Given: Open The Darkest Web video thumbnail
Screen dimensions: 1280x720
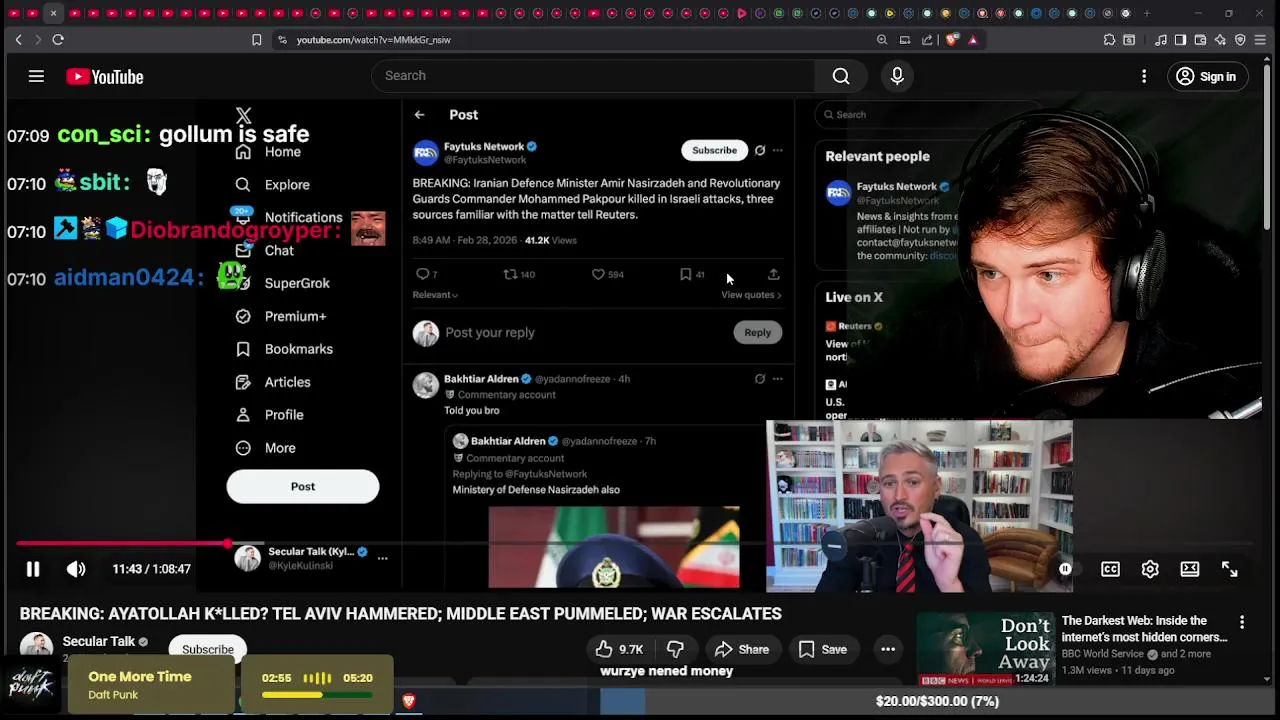Looking at the screenshot, I should (x=986, y=648).
